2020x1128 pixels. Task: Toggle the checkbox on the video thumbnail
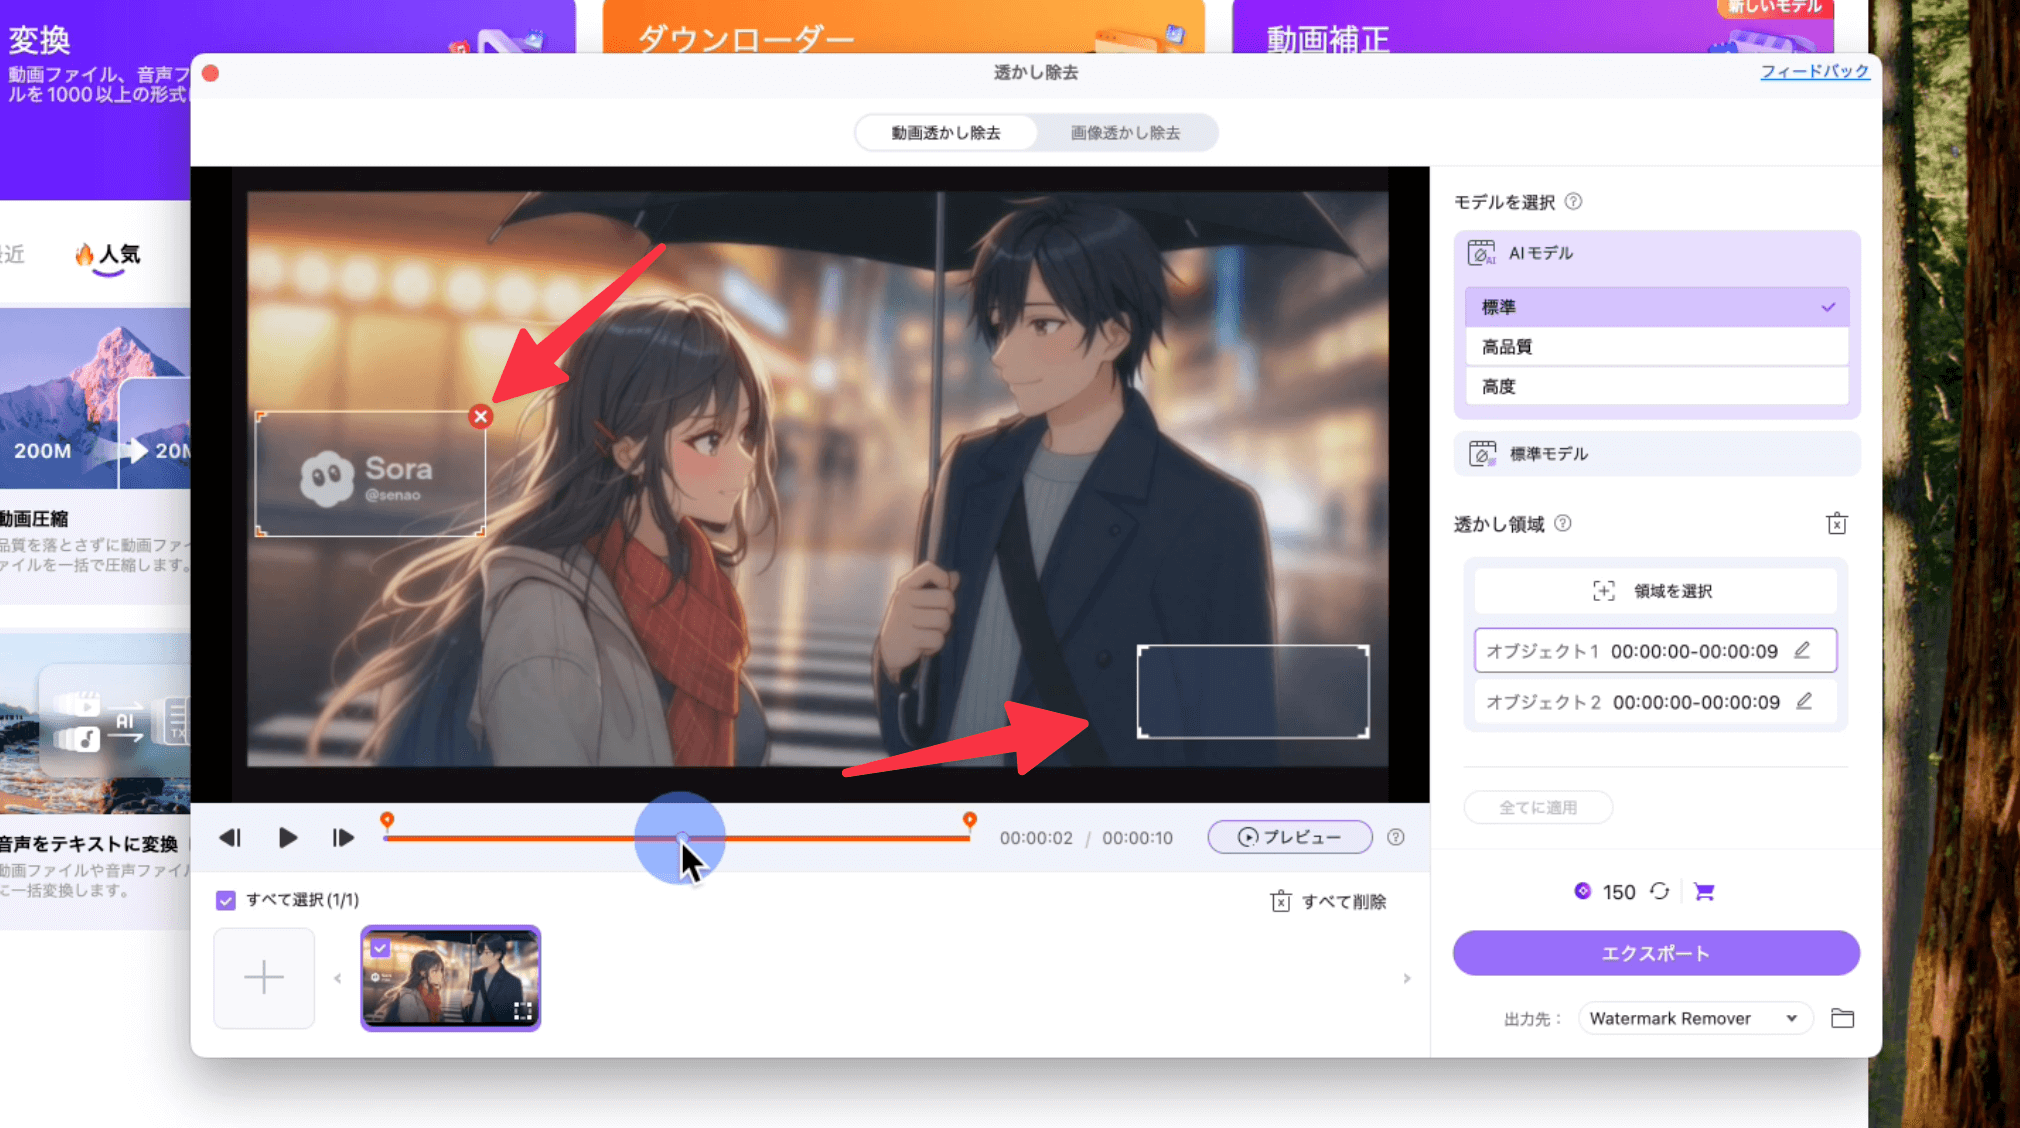[381, 948]
